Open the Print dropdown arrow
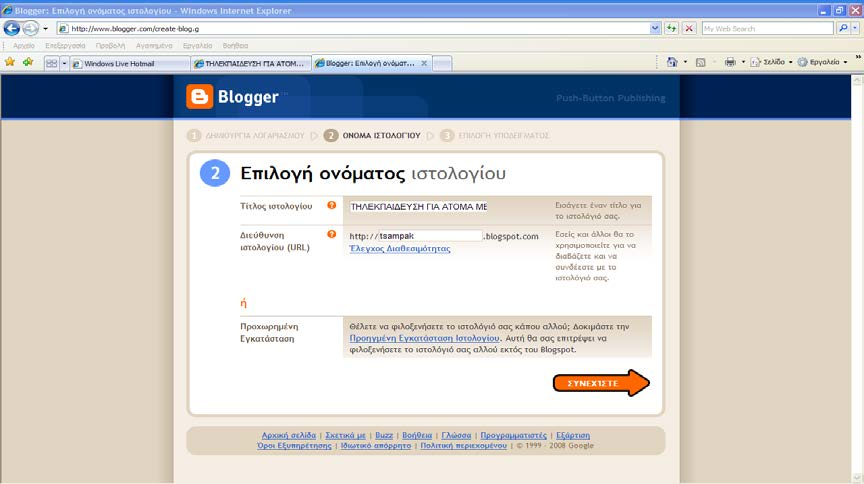The height and width of the screenshot is (484, 864). [743, 62]
